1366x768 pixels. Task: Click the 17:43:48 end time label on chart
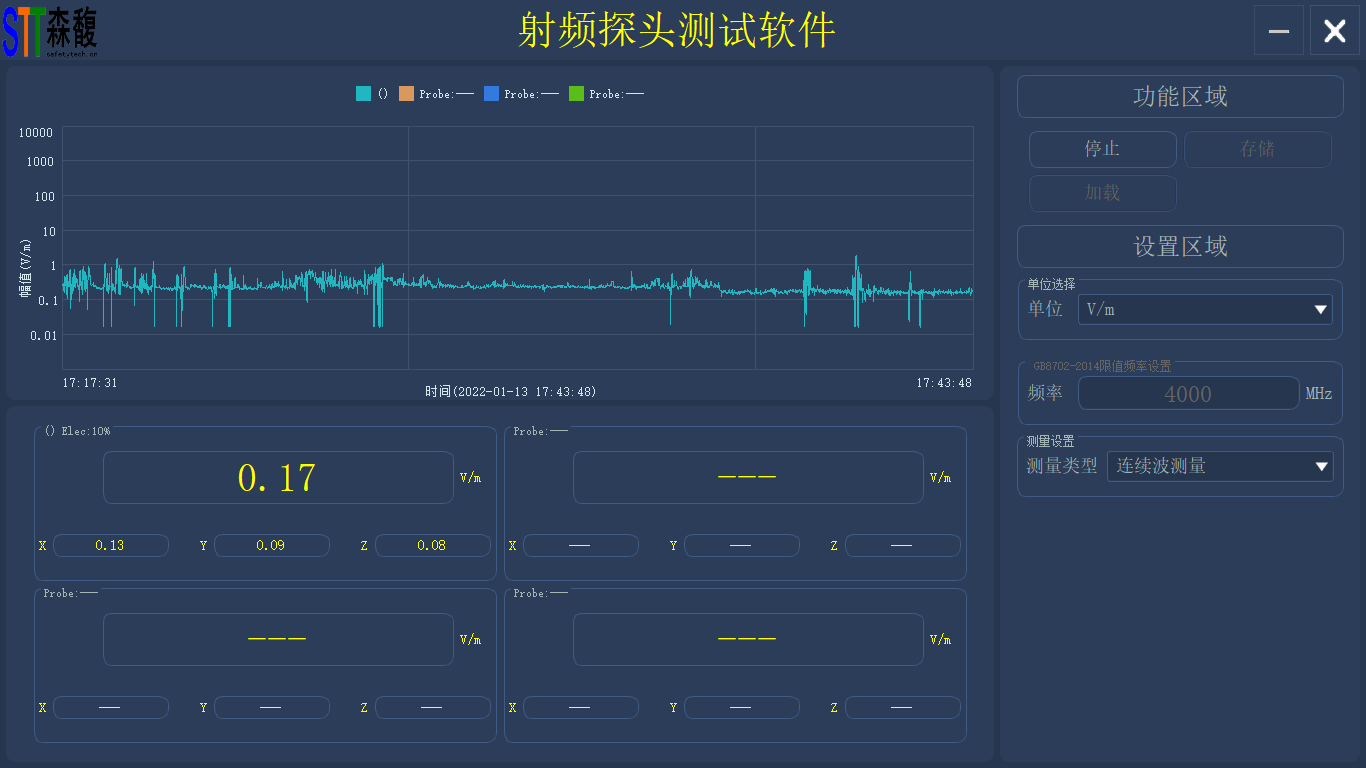pos(943,383)
